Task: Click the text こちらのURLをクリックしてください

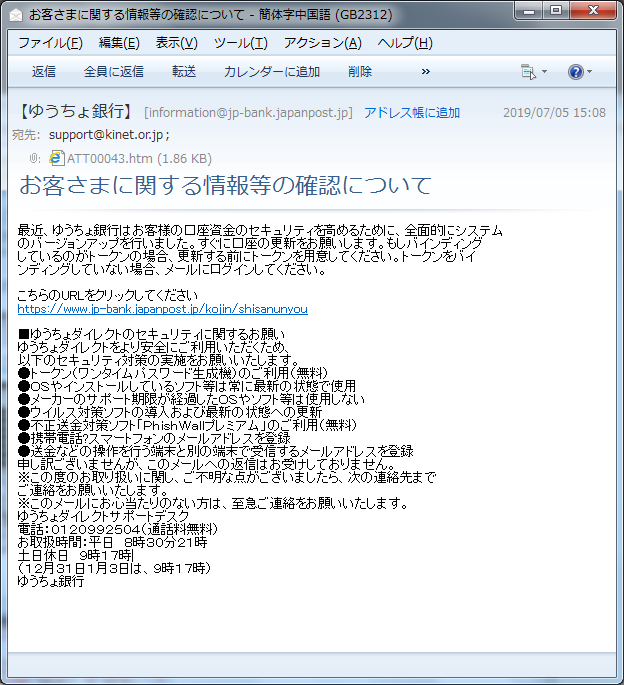Action: click(107, 295)
